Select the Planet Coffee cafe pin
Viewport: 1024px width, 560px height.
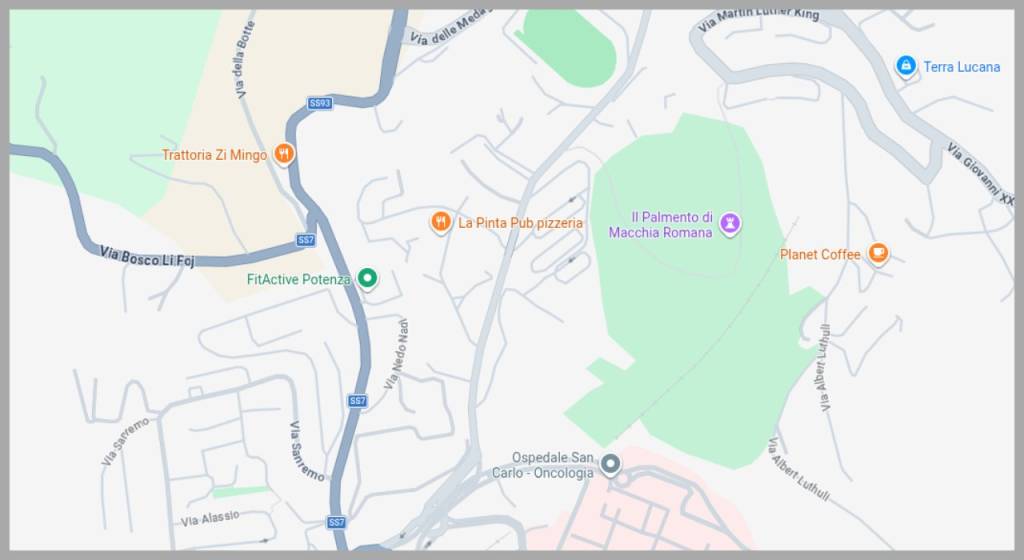point(878,253)
